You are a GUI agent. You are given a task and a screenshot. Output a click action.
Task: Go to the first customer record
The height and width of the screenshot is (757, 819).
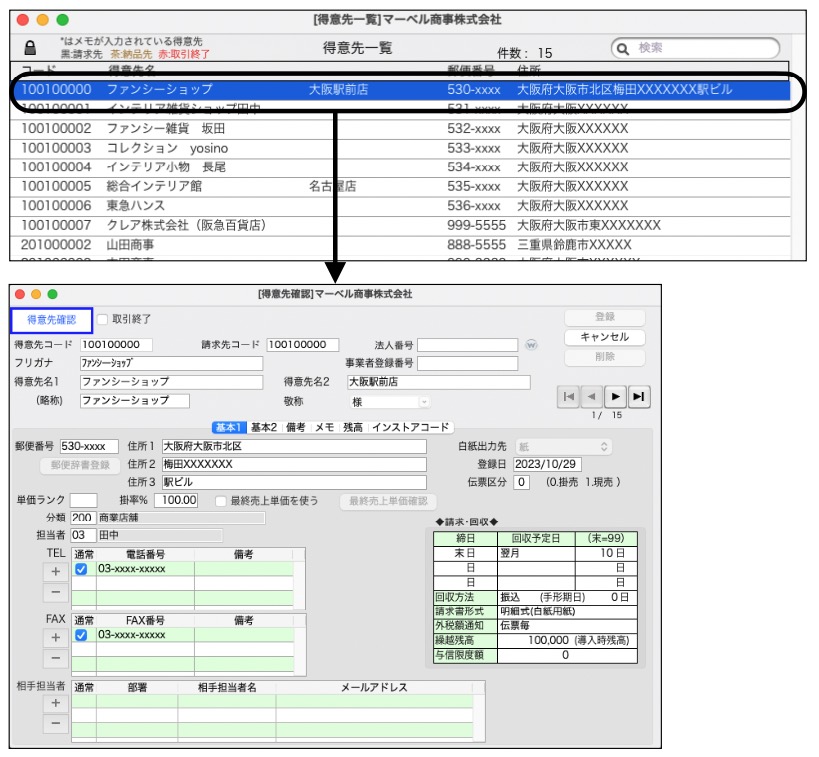(x=569, y=397)
